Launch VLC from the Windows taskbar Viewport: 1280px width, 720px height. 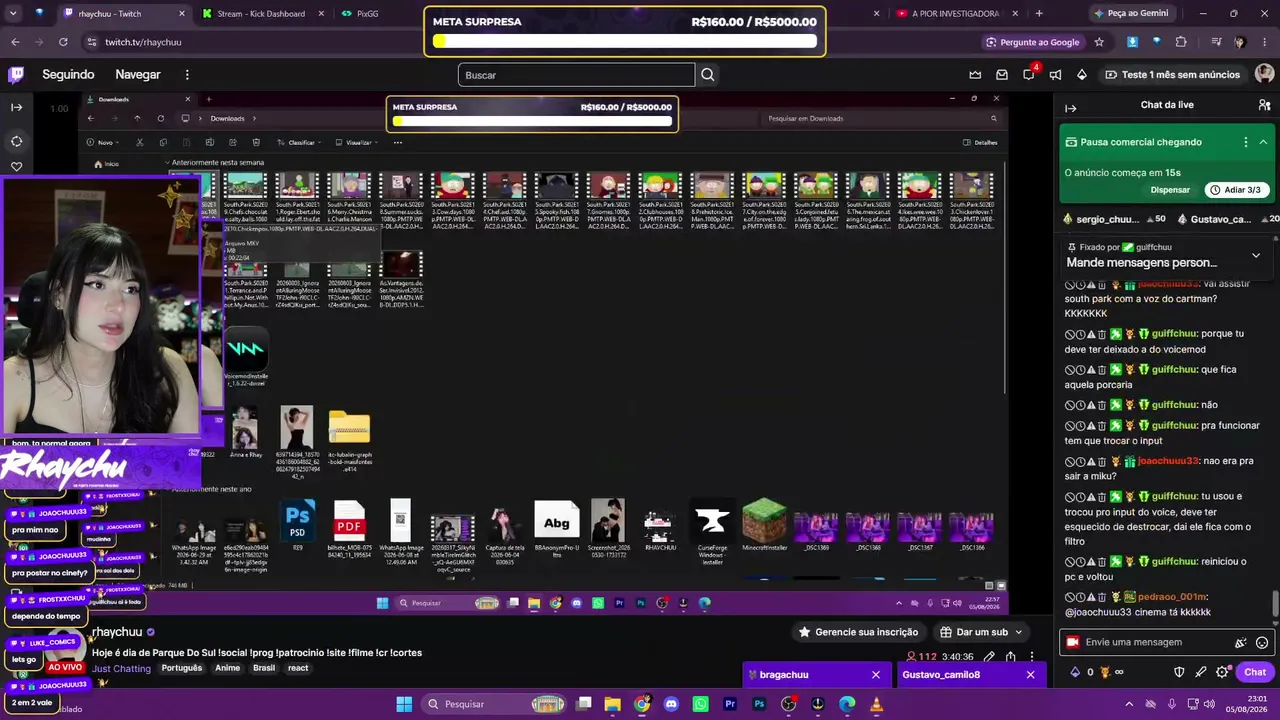click(x=876, y=704)
